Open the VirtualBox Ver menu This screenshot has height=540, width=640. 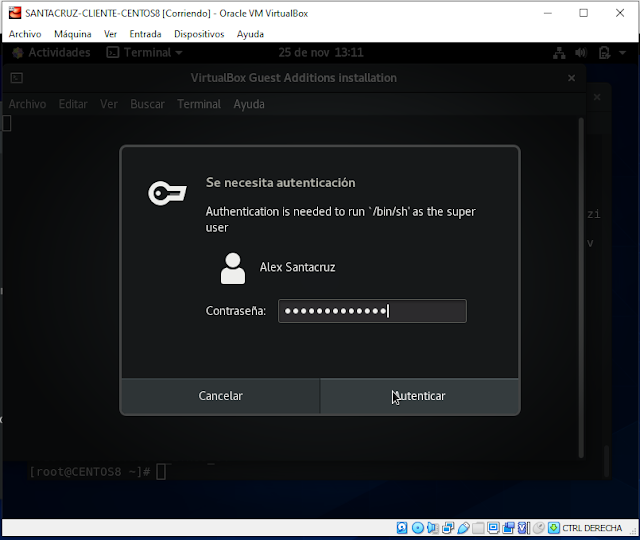tap(110, 34)
